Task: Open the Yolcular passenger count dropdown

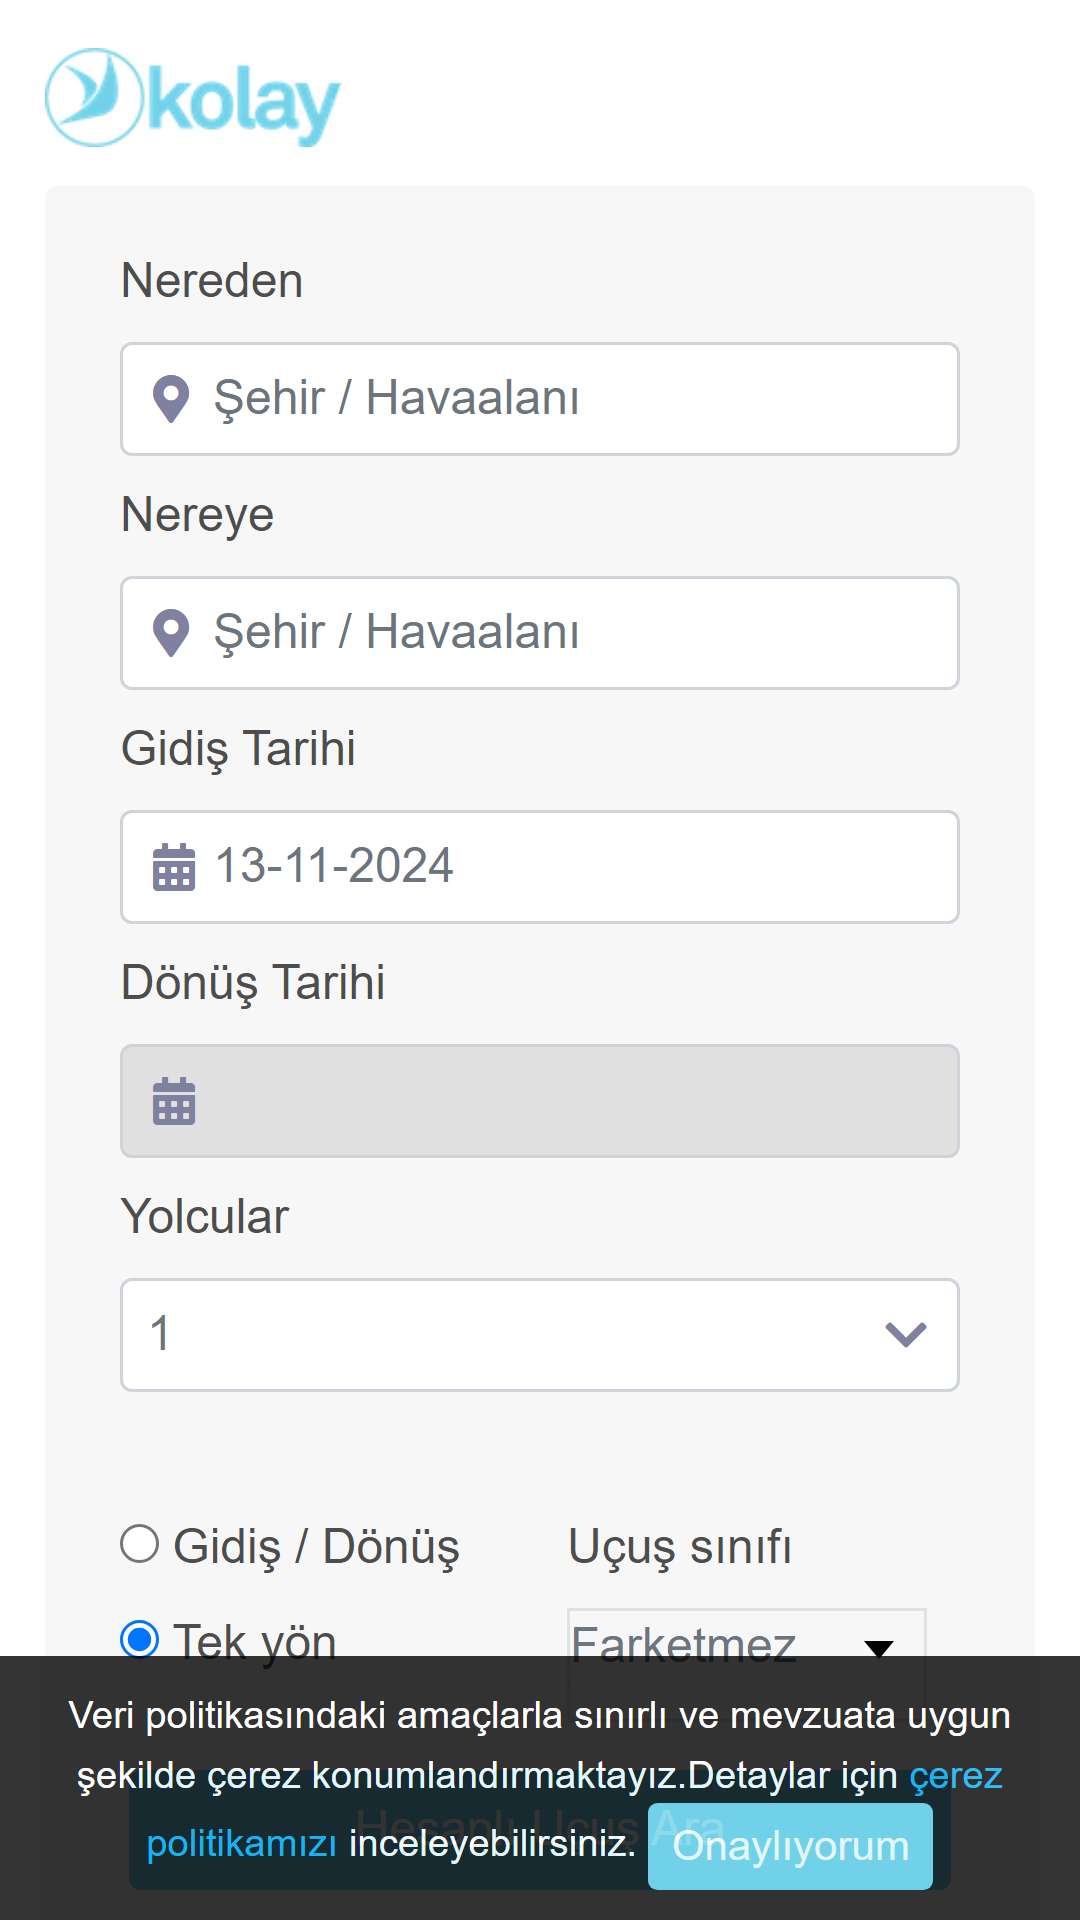Action: tap(540, 1335)
